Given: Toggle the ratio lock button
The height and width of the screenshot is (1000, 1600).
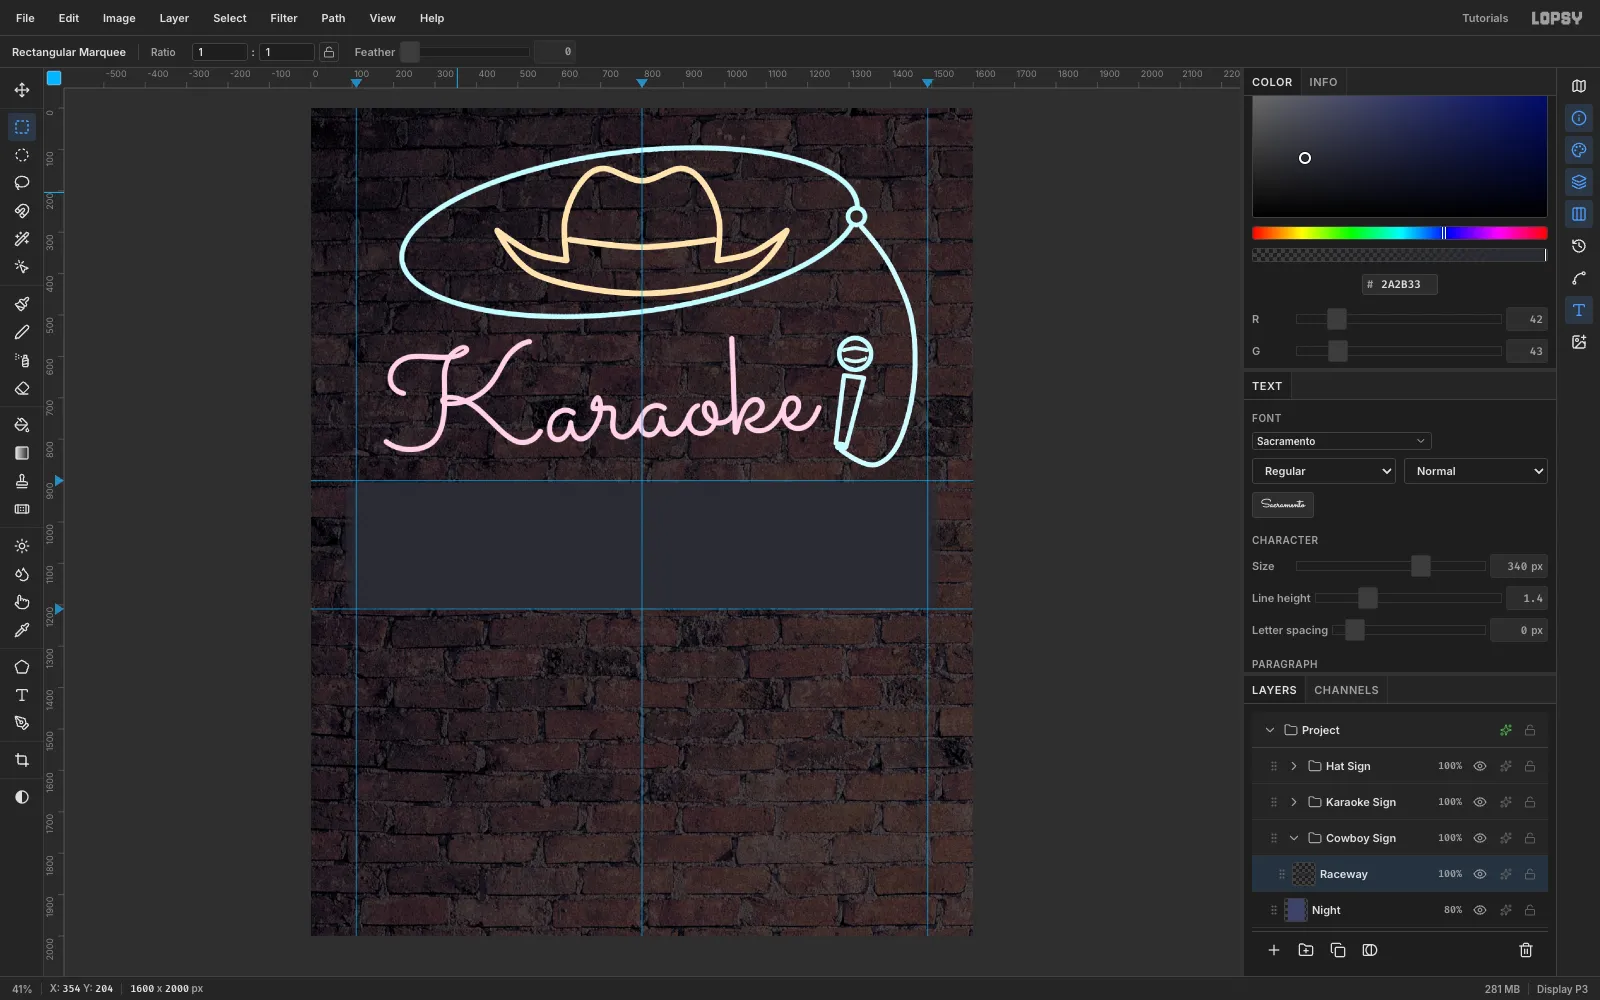Looking at the screenshot, I should tap(329, 52).
